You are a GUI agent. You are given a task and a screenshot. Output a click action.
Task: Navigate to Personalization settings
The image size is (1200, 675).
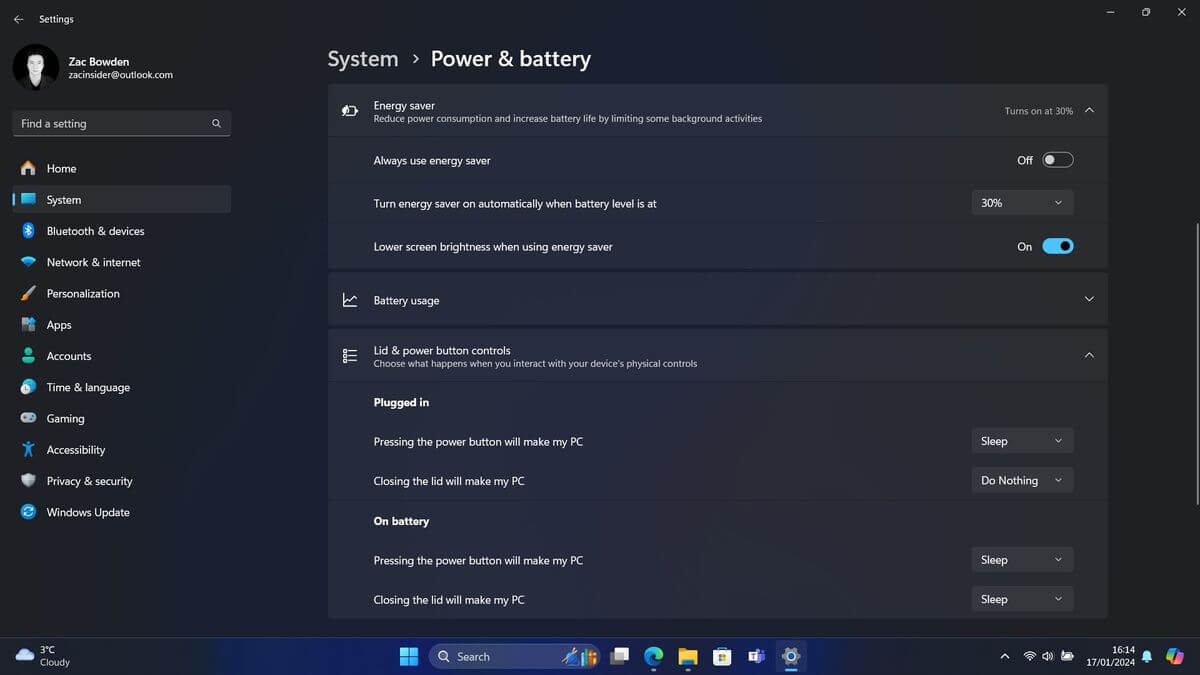pos(83,294)
